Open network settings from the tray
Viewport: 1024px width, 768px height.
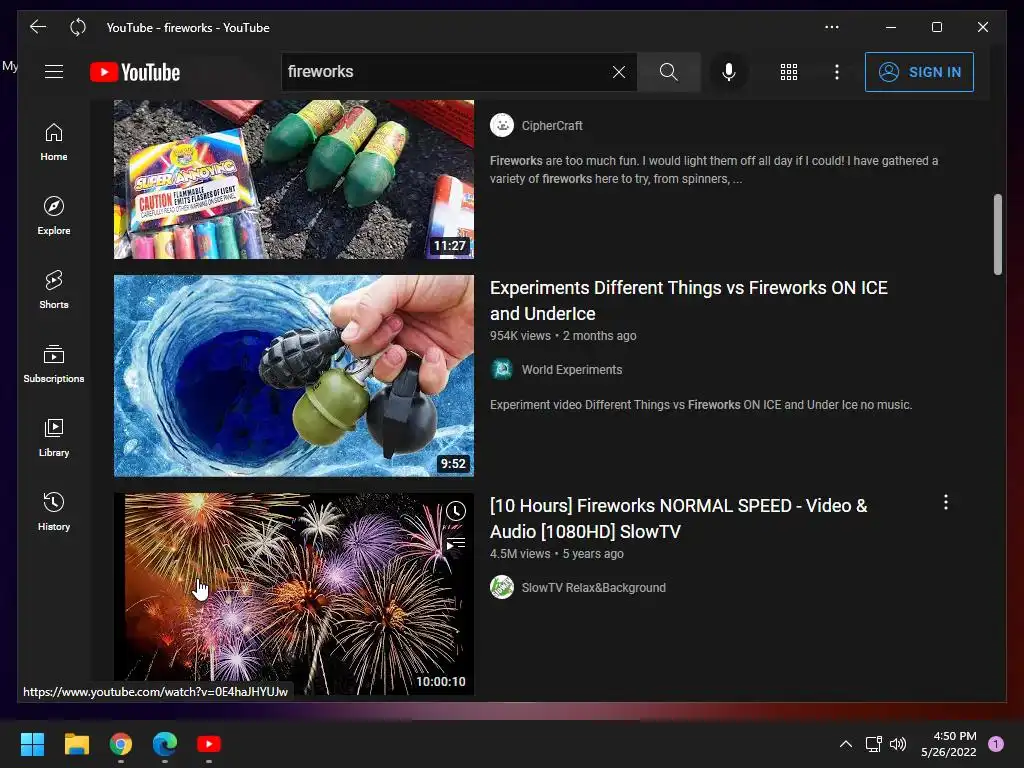[x=873, y=744]
